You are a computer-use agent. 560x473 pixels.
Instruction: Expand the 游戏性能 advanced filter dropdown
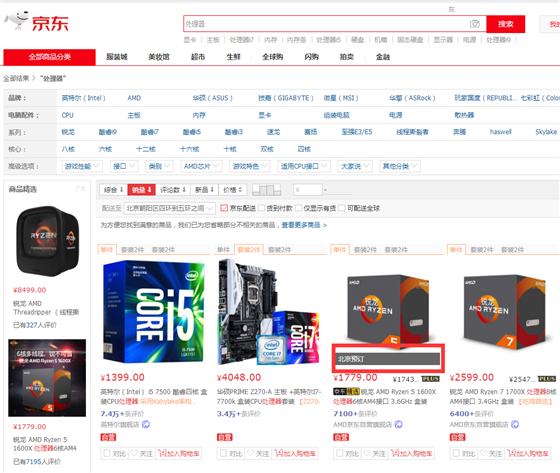tap(82, 166)
